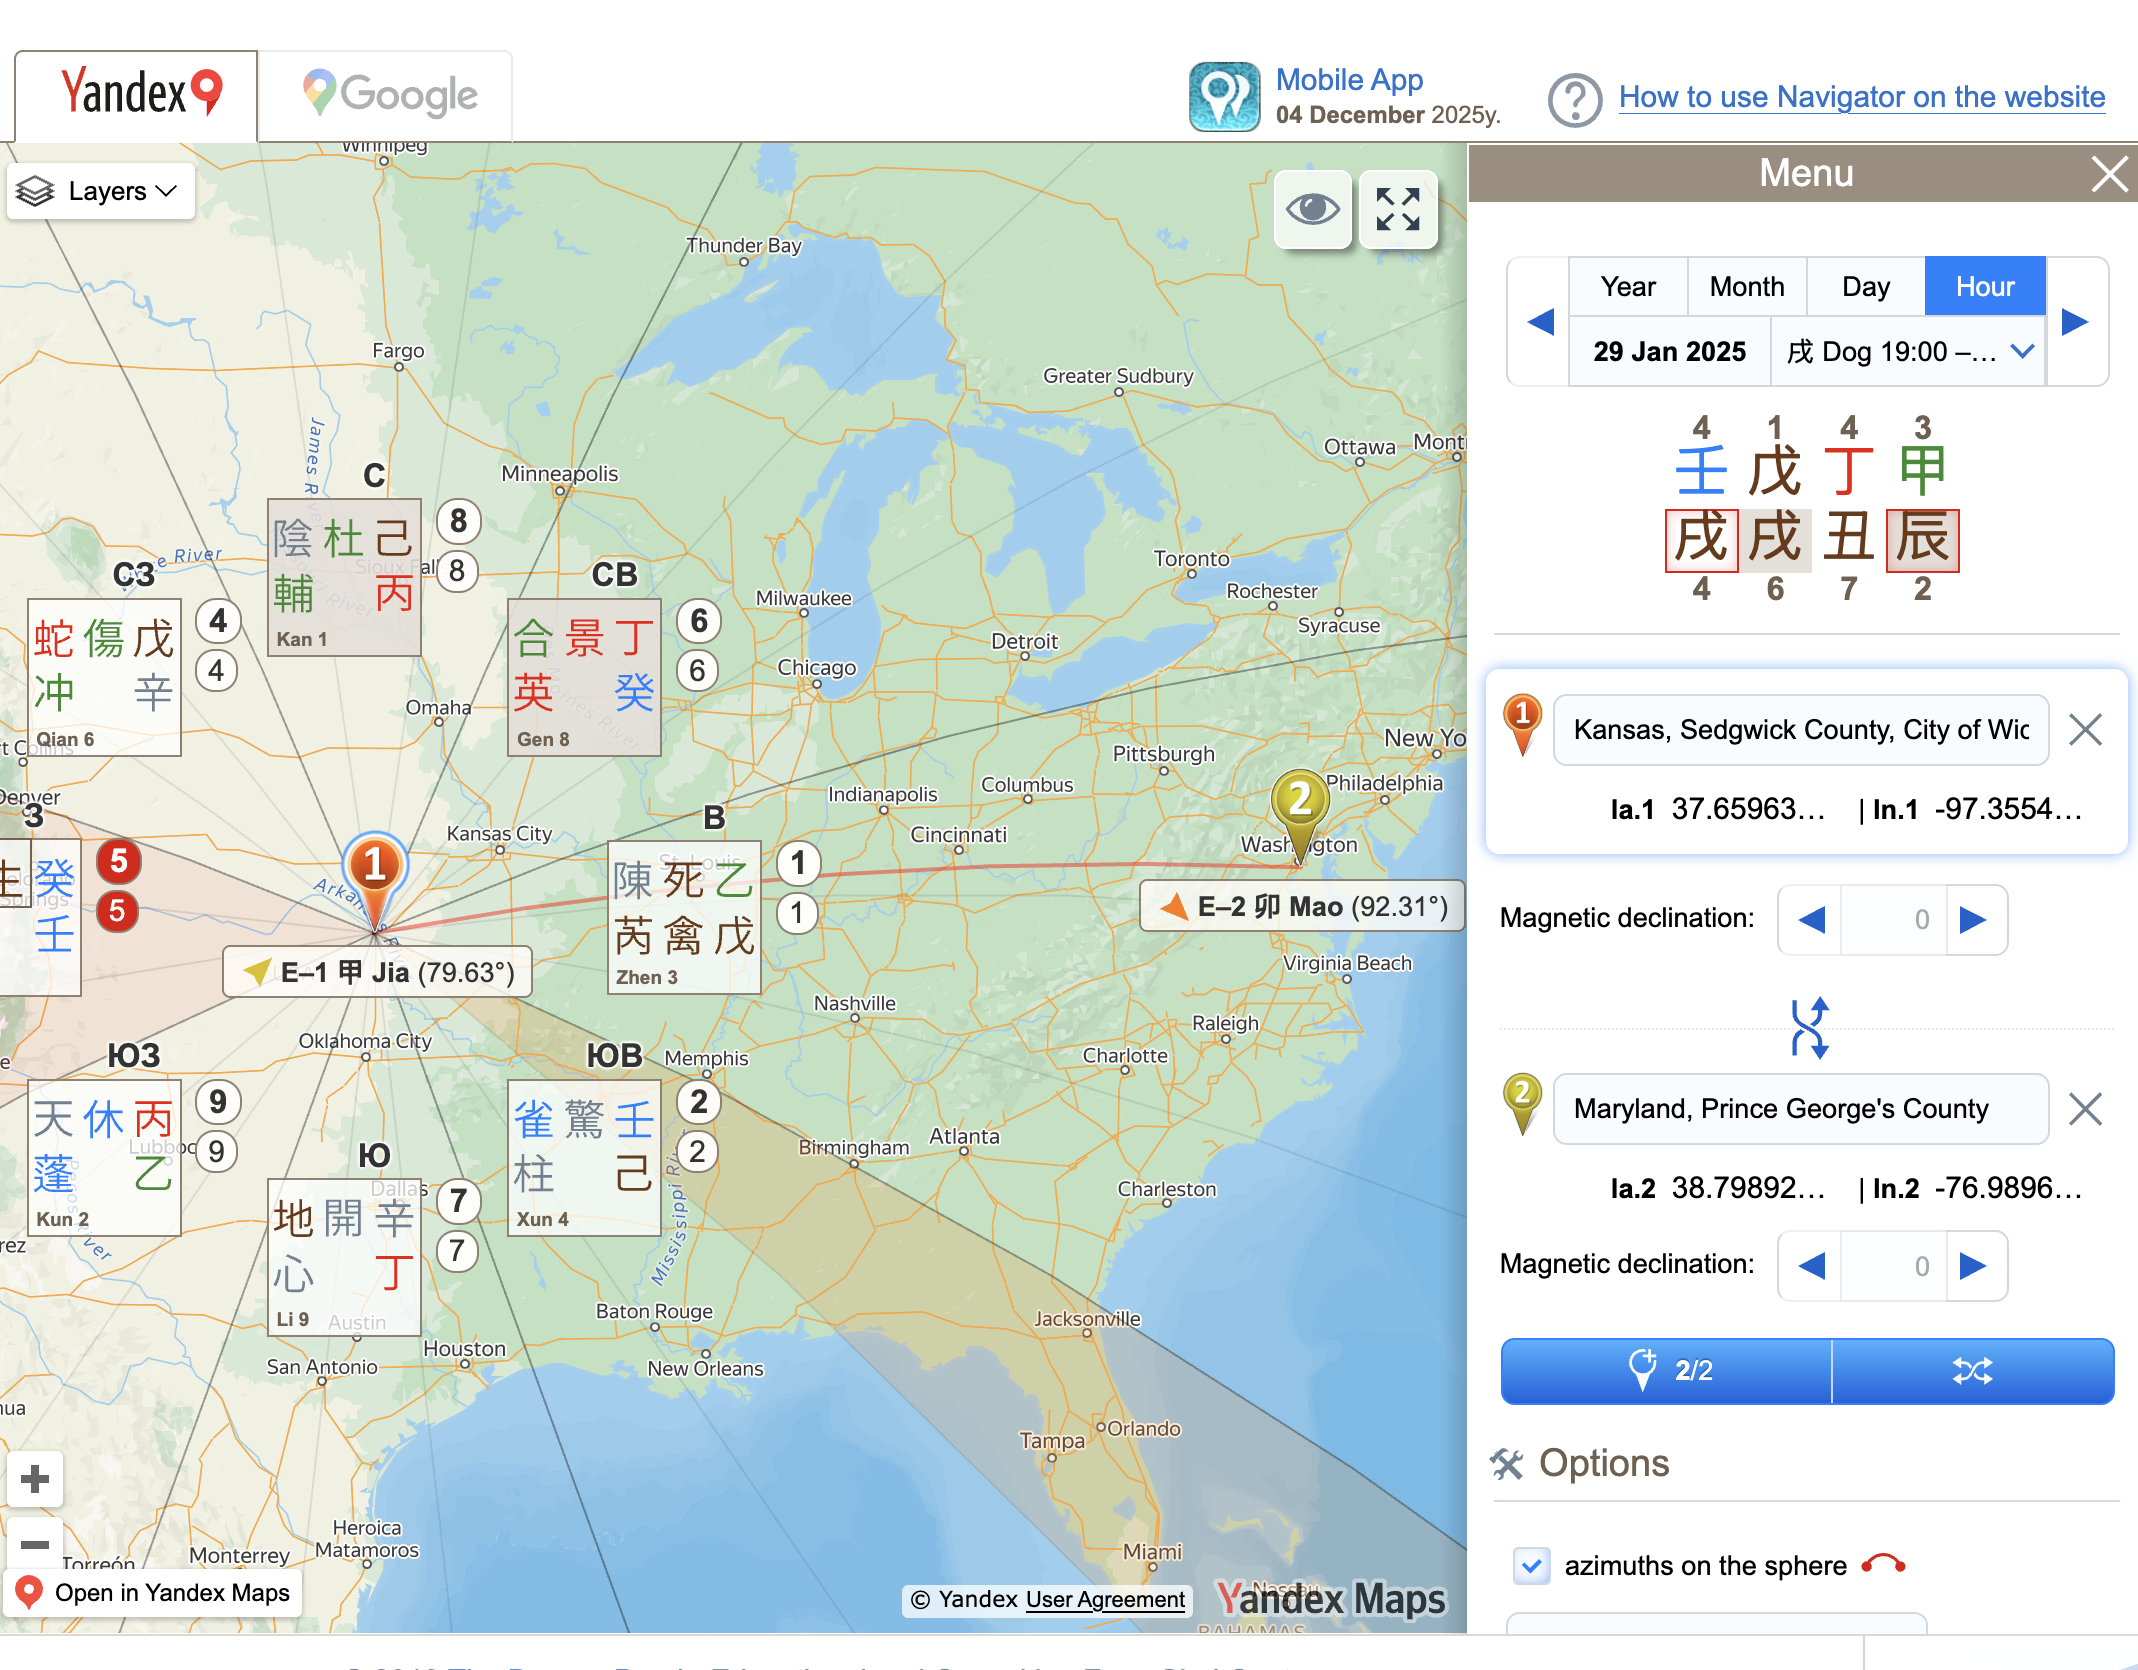Click Open in Yandex Maps button
Screen dimensions: 2138x1670
154,1592
